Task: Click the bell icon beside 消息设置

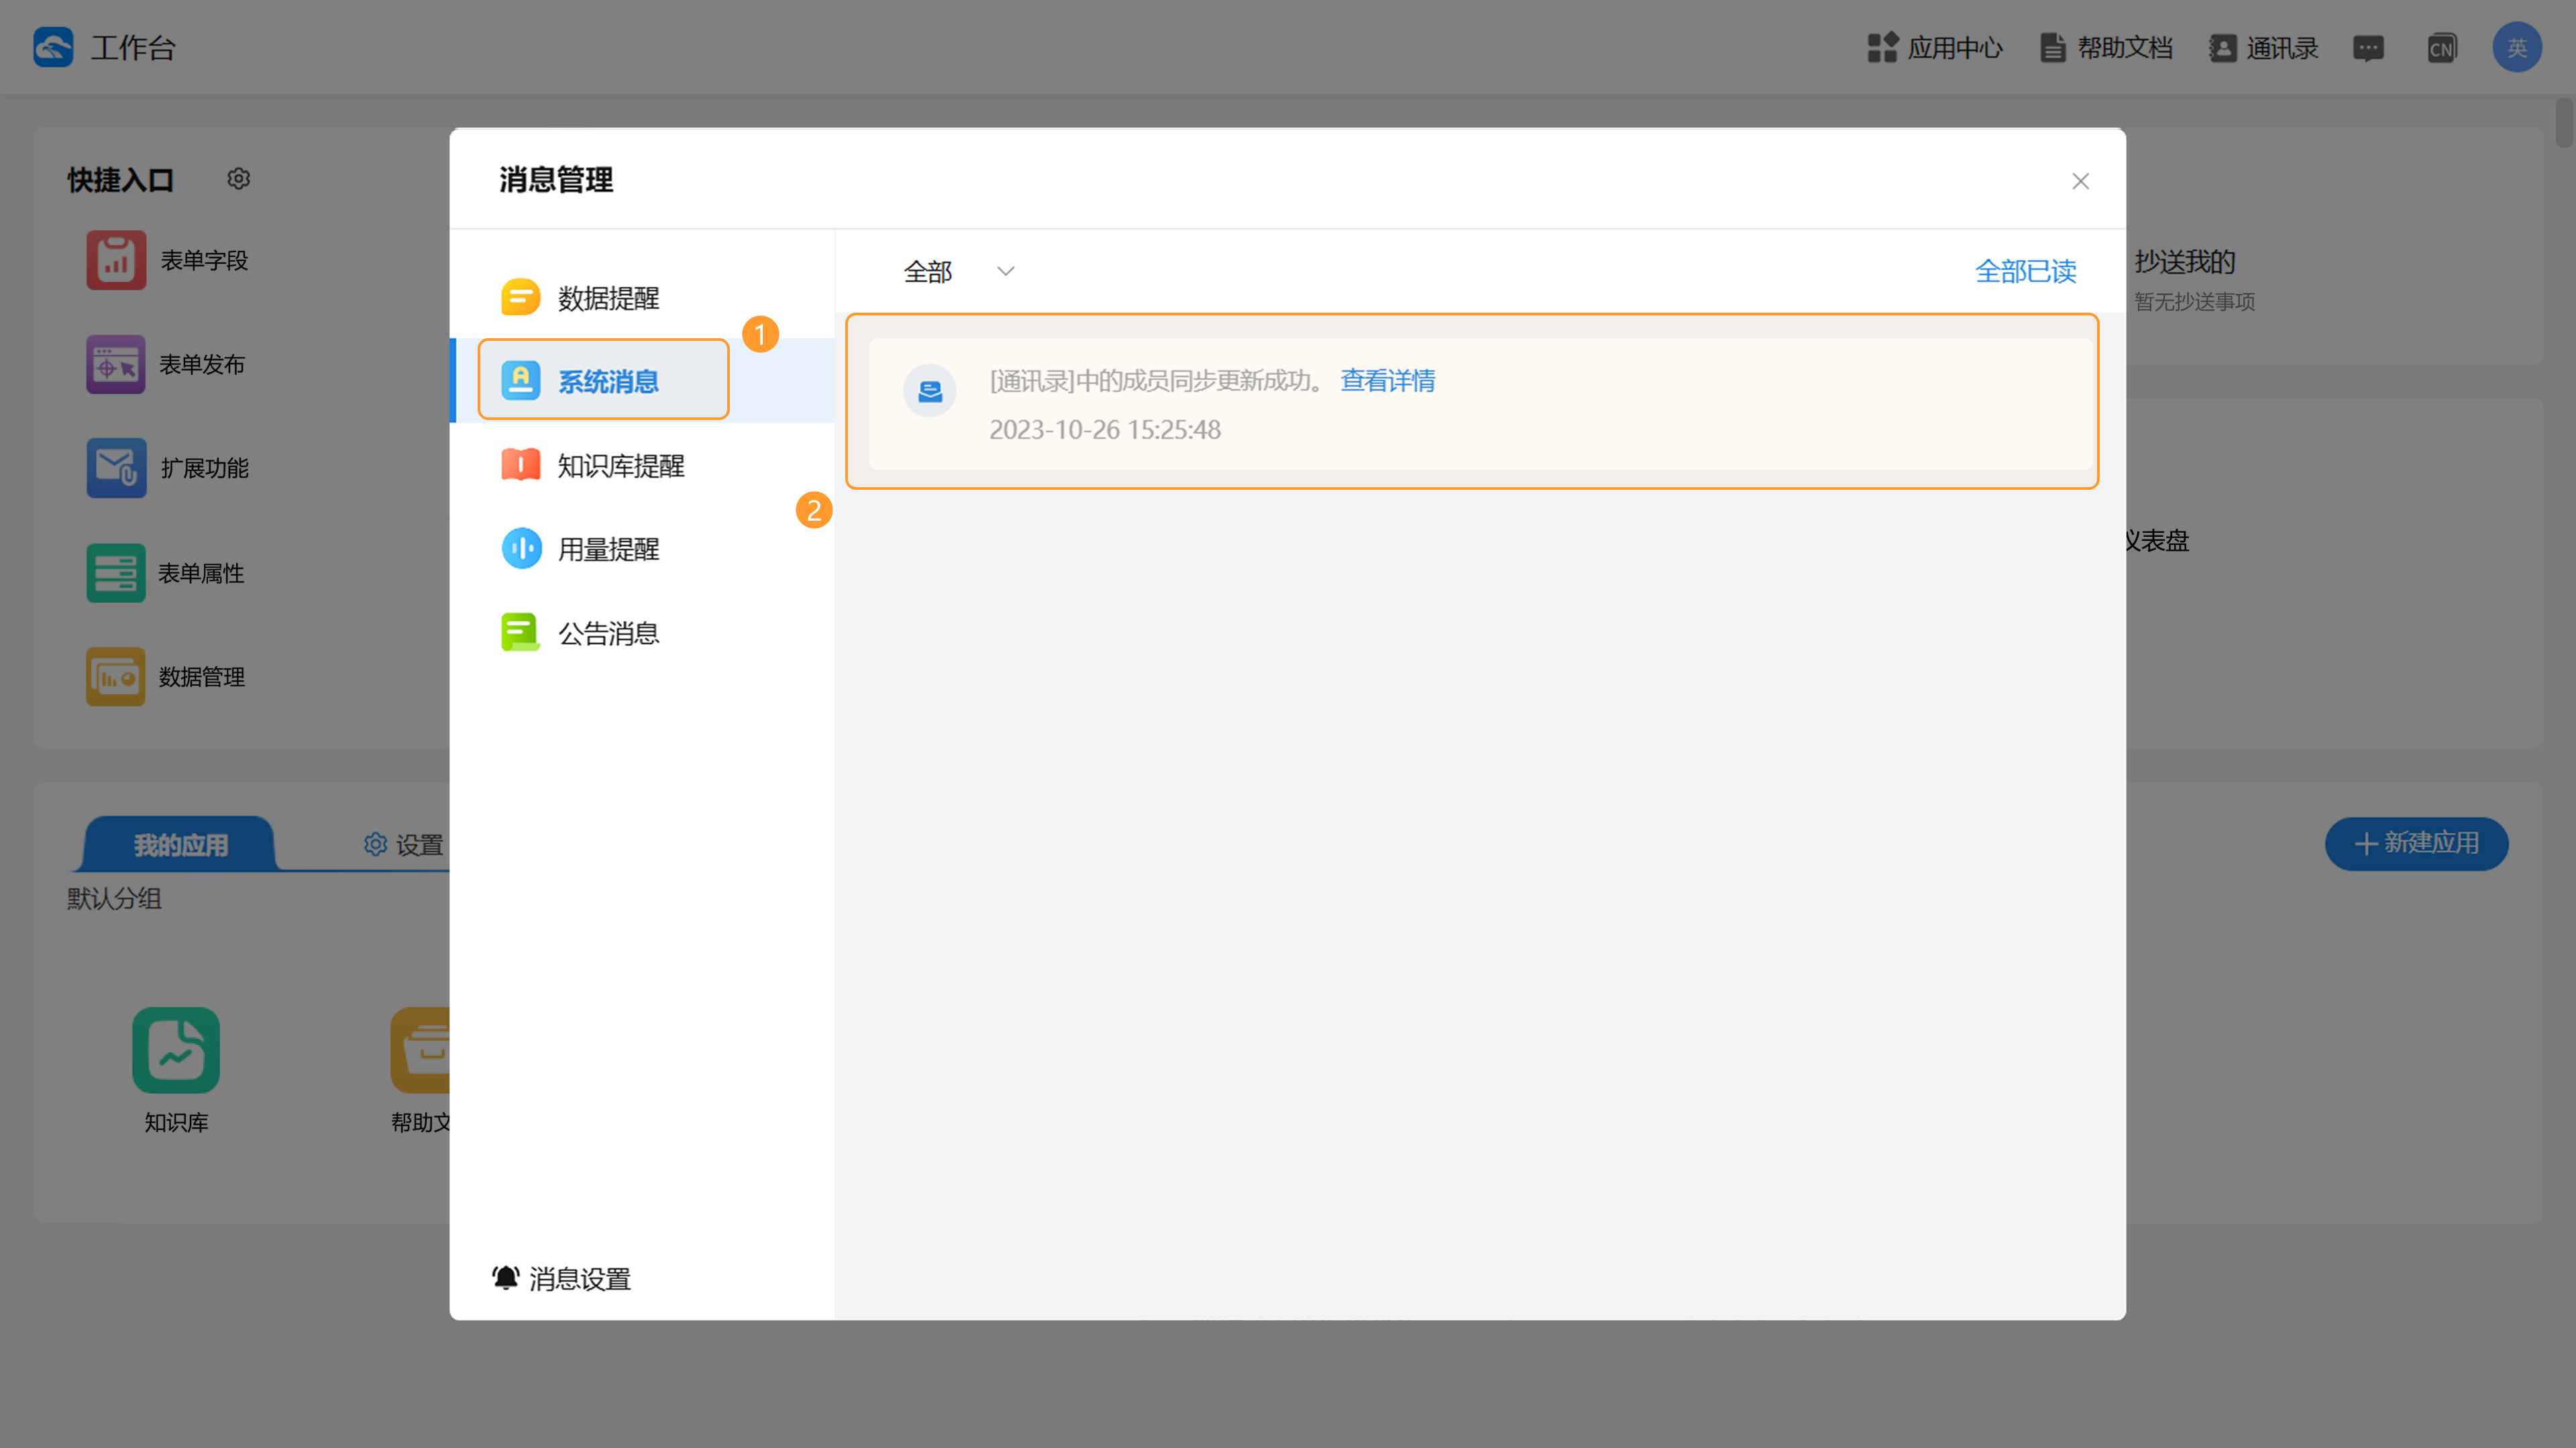Action: click(505, 1278)
